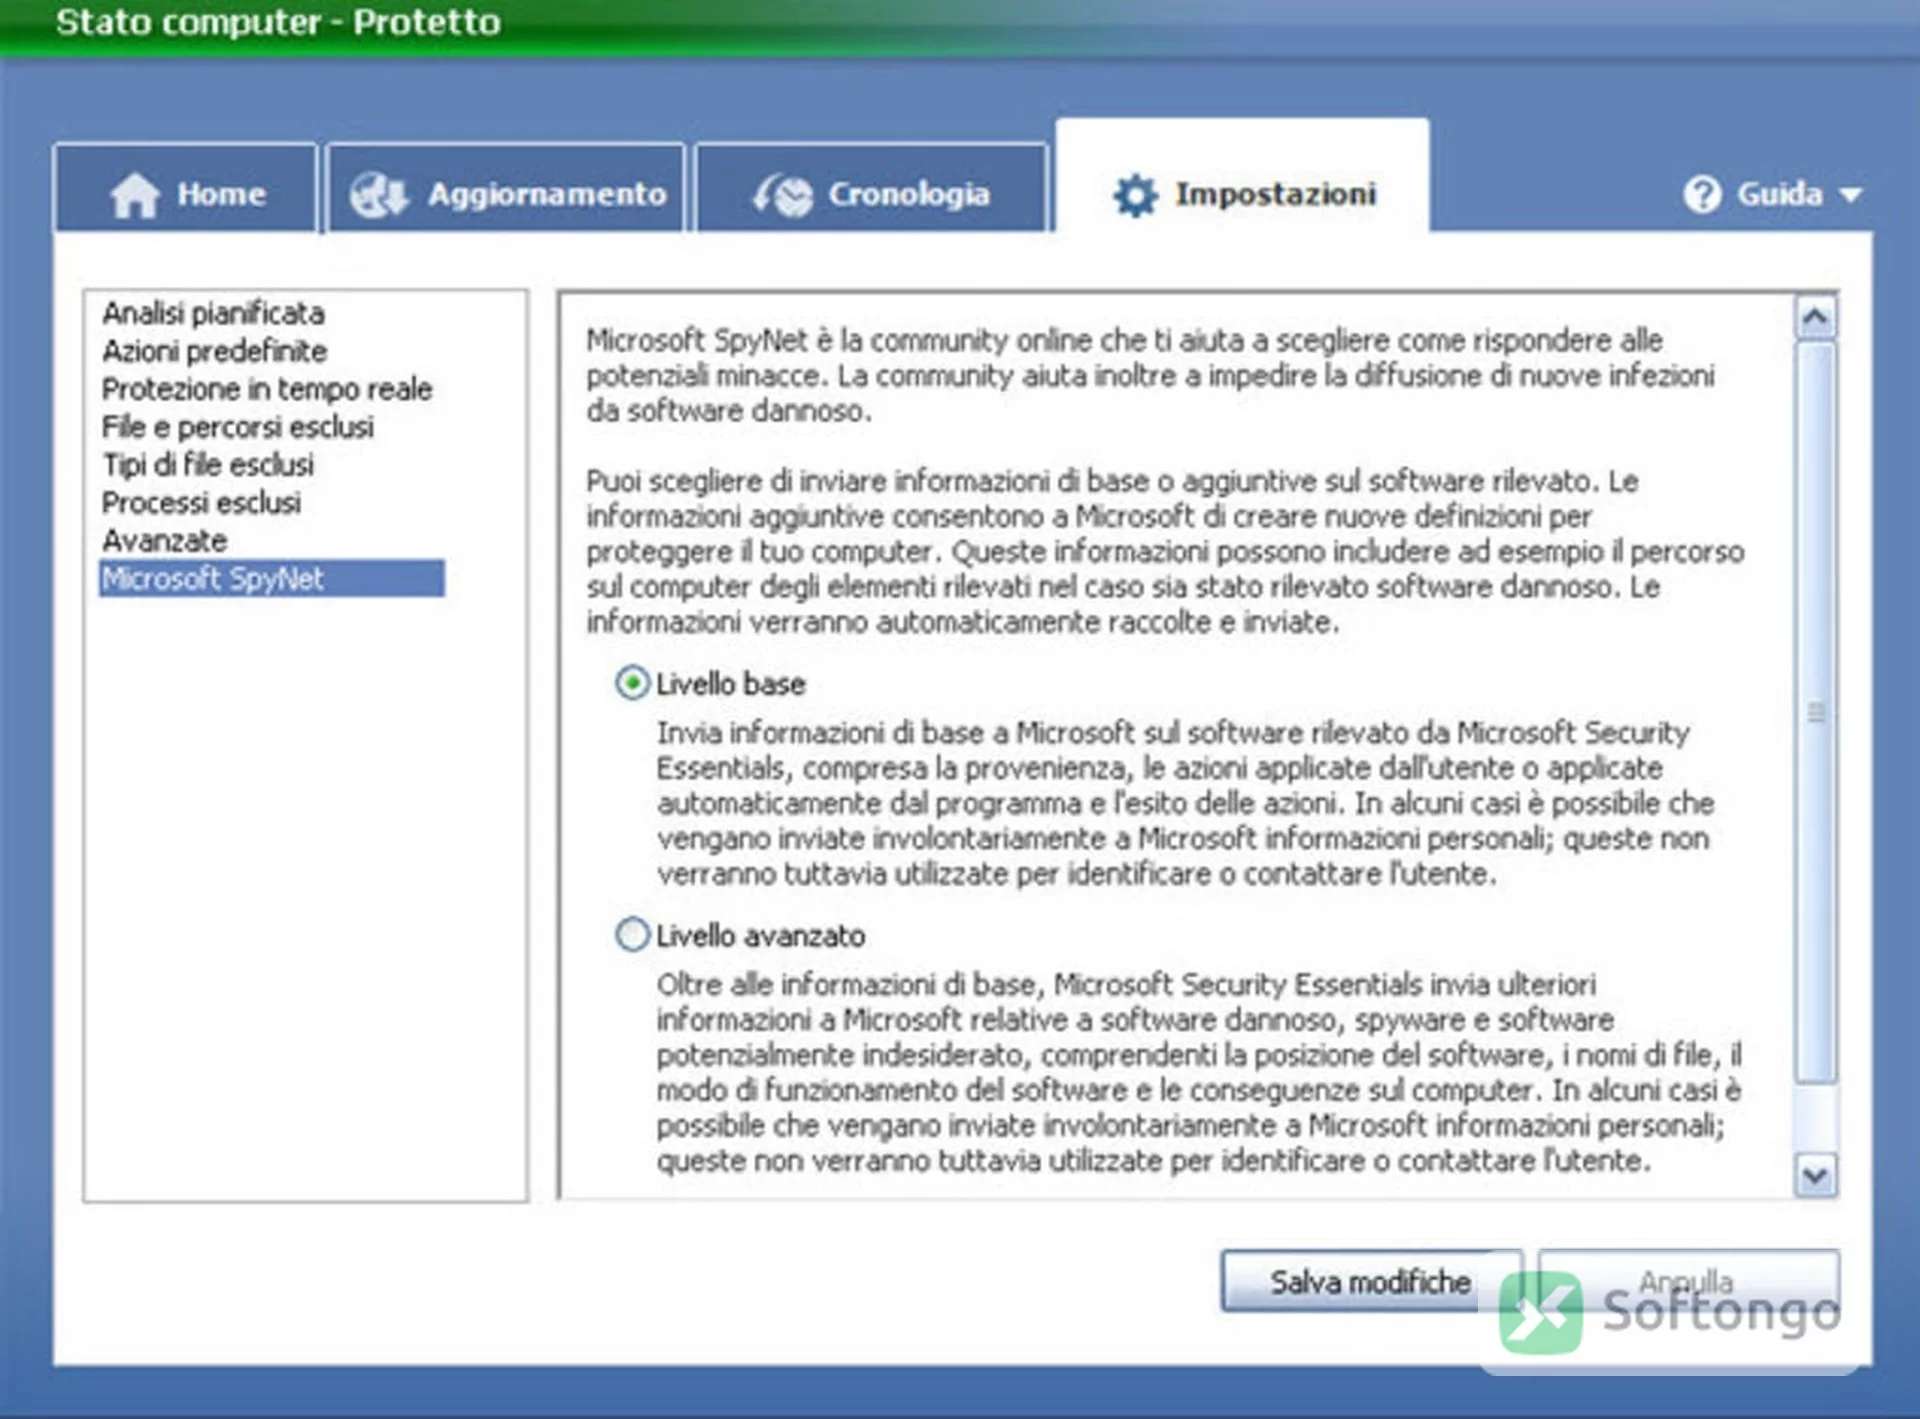The height and width of the screenshot is (1419, 1920).
Task: Click the Cronologia history icon
Action: pyautogui.click(x=783, y=194)
